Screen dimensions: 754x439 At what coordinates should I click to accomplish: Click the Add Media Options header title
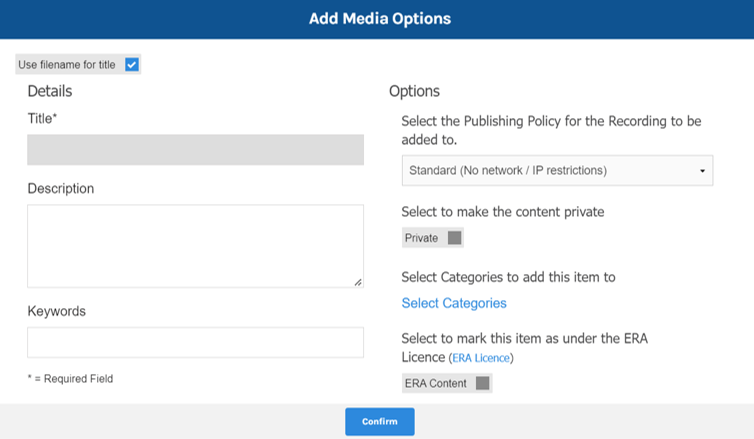coord(379,19)
